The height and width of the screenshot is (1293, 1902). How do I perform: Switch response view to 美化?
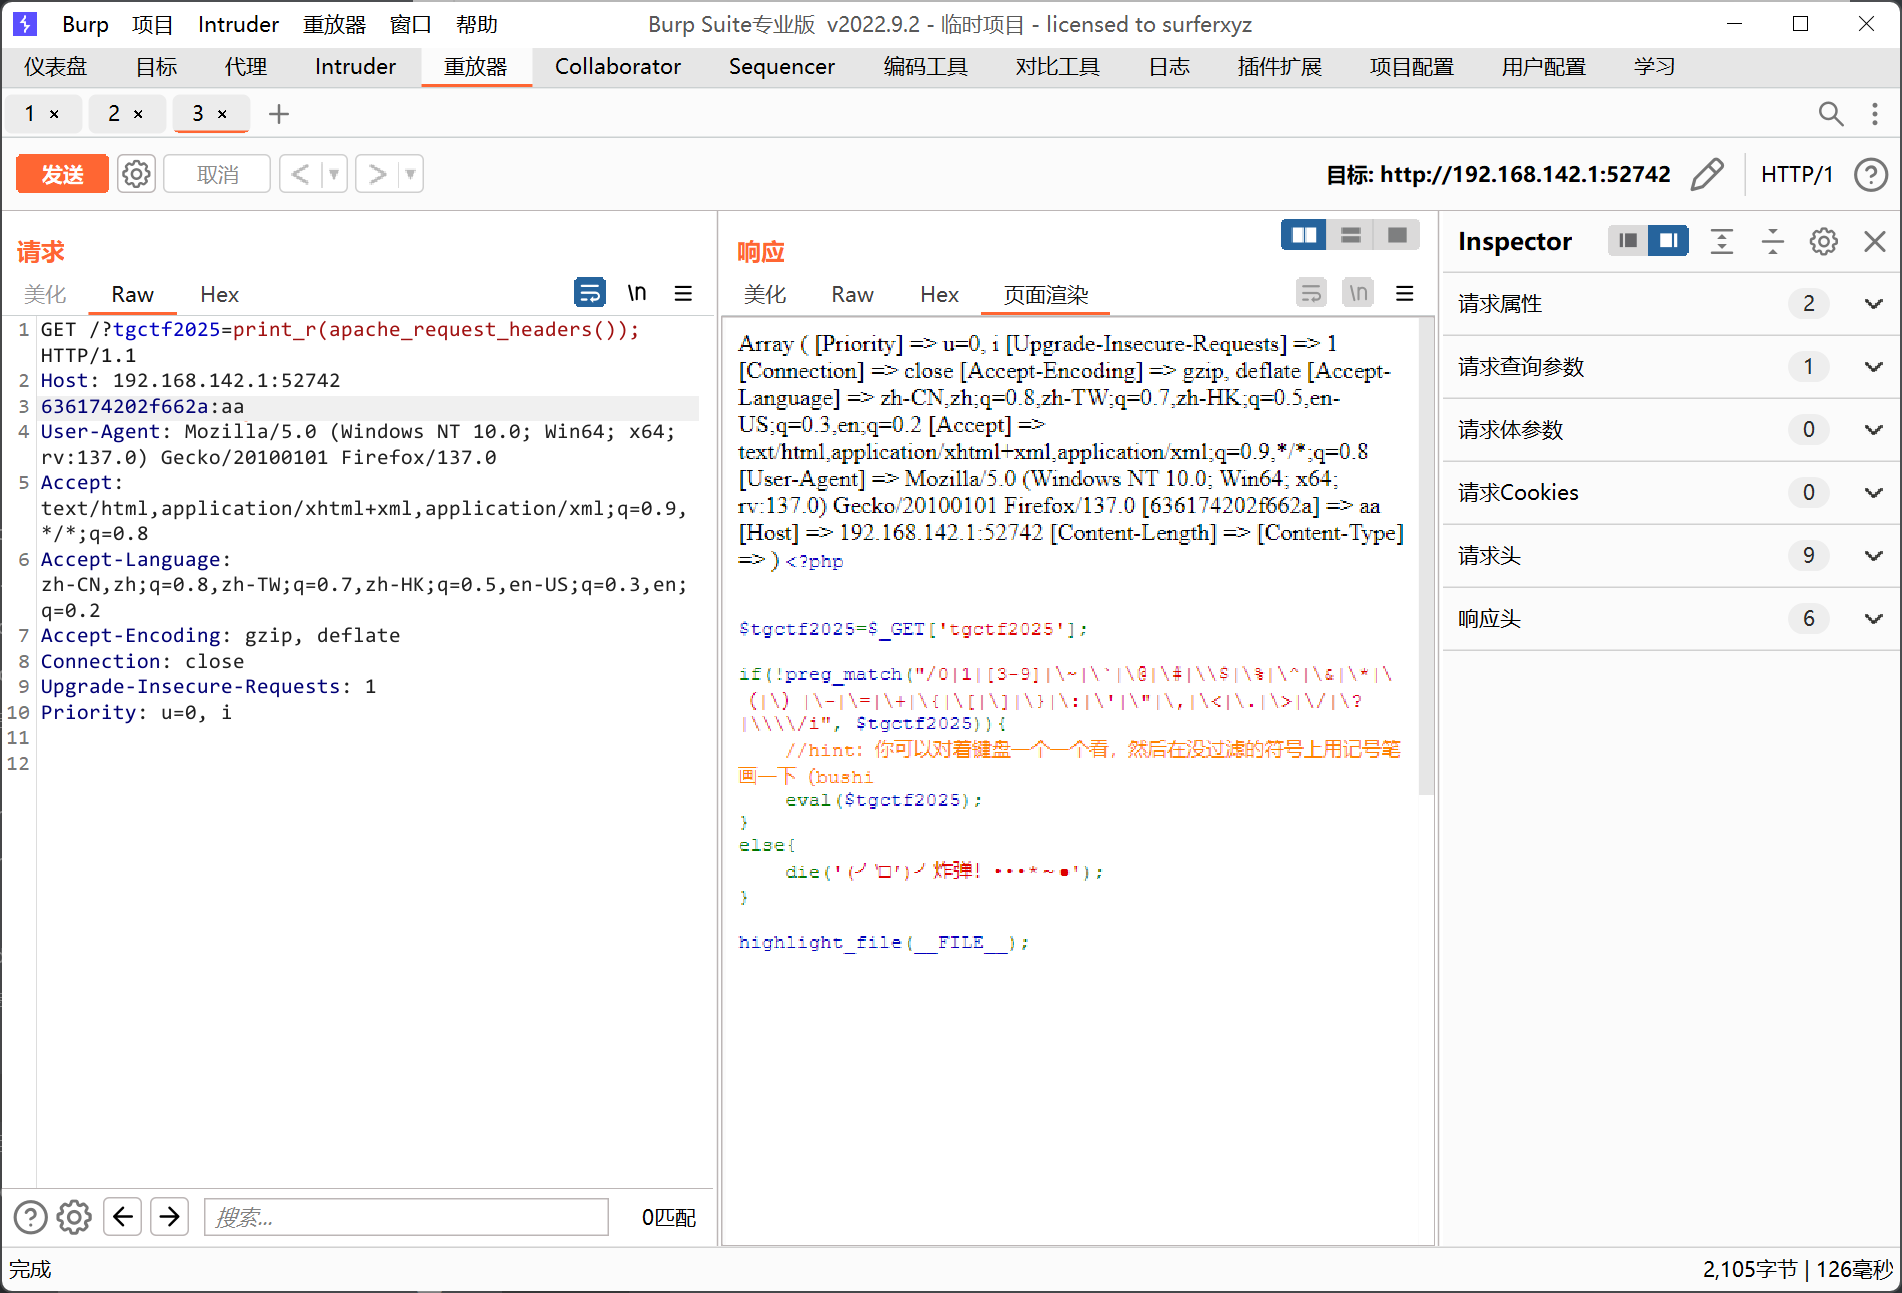pos(765,294)
